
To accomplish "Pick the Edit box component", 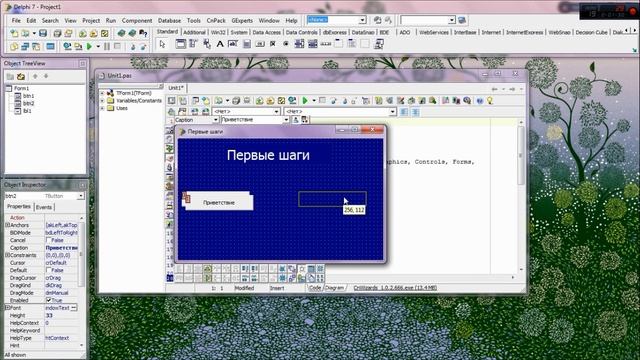I will [x=233, y=44].
